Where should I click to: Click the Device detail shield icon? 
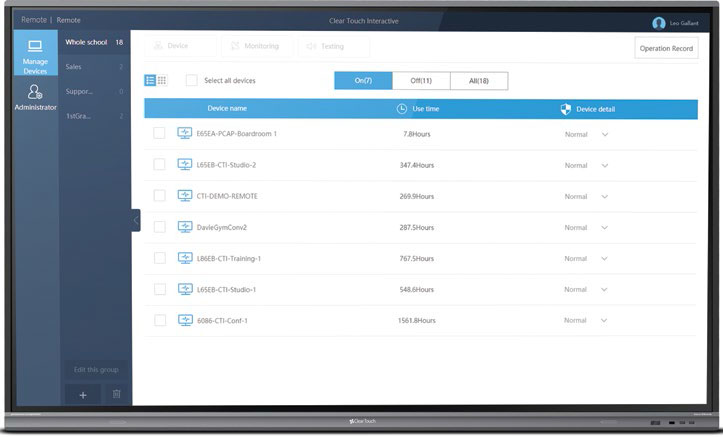tap(566, 109)
